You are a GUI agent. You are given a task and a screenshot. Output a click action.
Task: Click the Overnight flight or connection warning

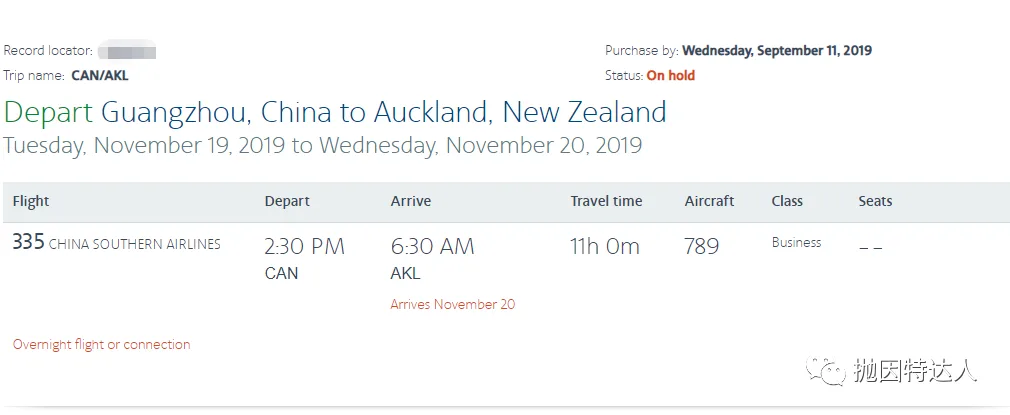click(x=101, y=344)
